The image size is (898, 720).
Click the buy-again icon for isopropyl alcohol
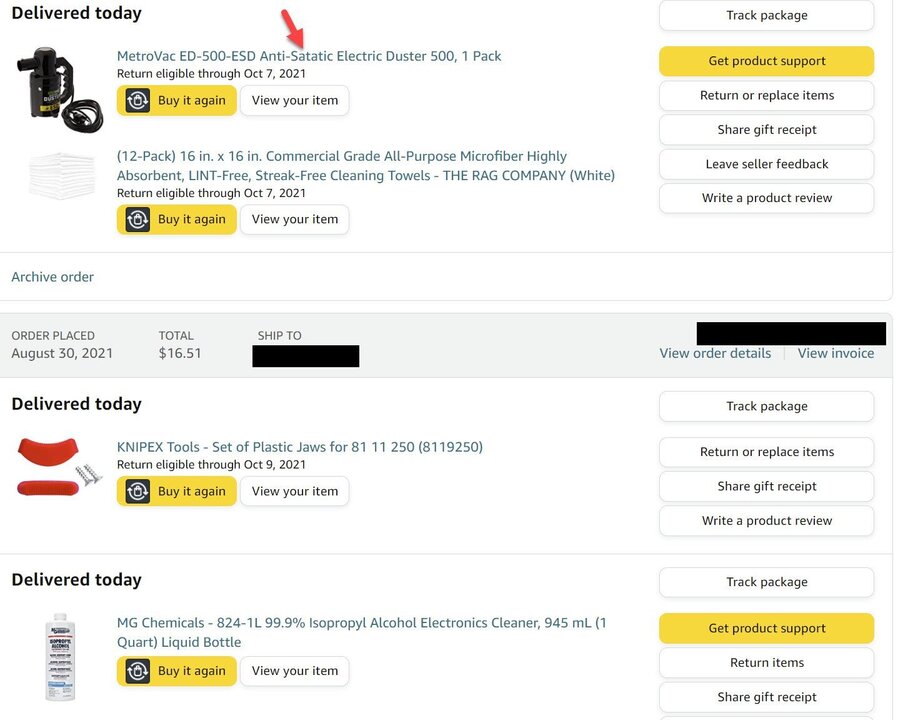138,671
